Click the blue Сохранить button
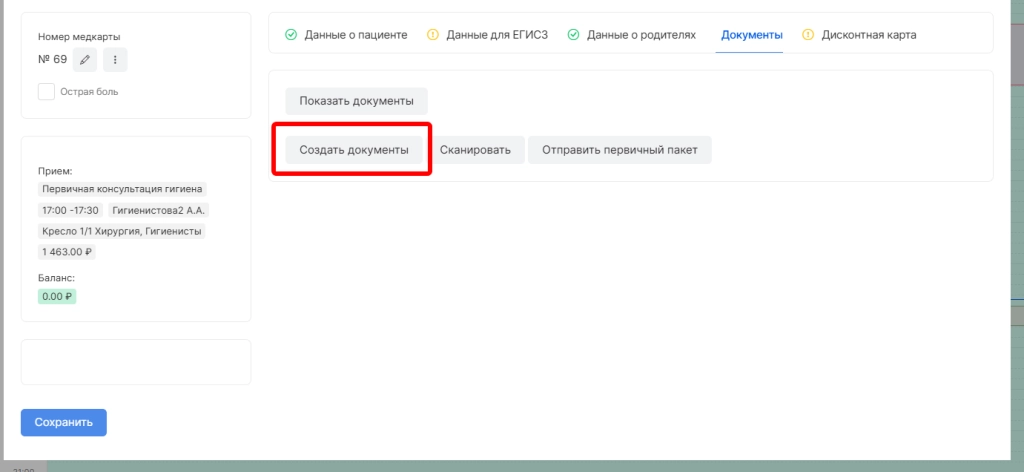 tap(64, 422)
